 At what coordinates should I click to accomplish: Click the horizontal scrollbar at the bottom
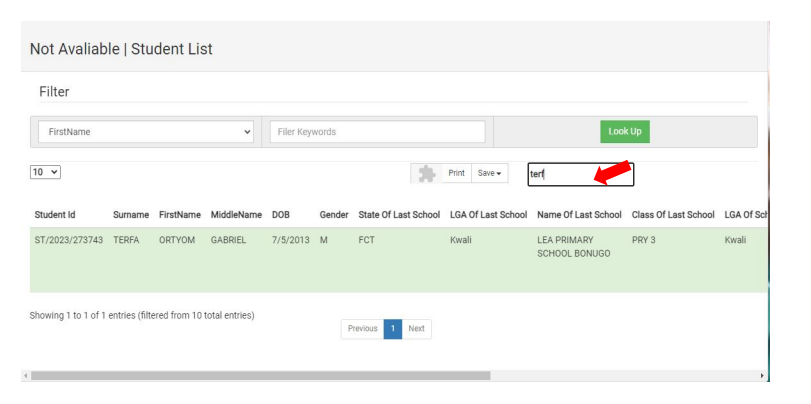[260, 376]
